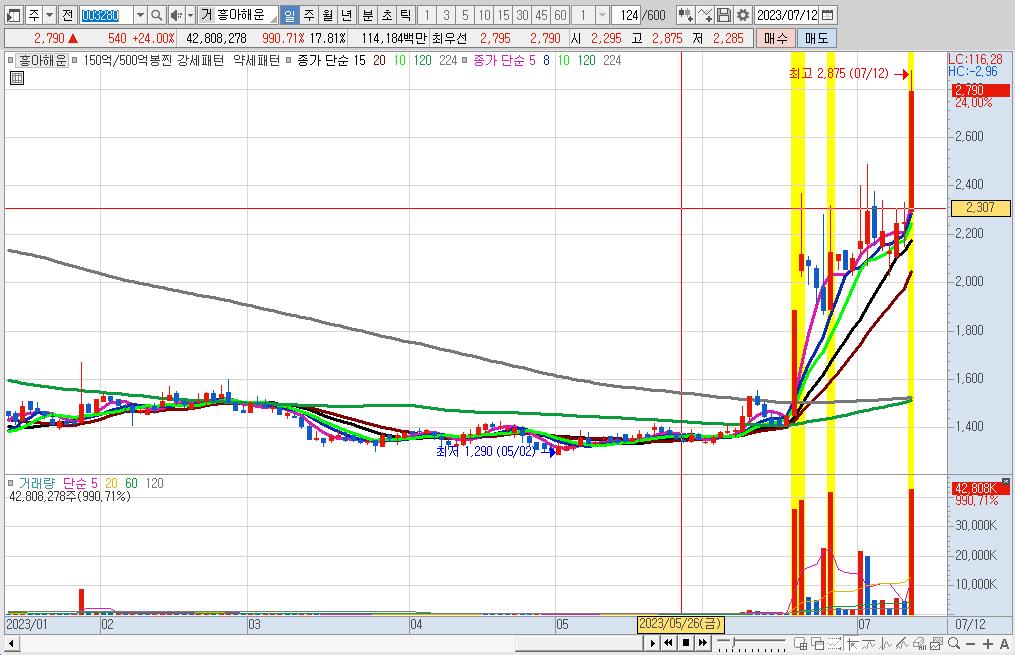Click the minus zoom-out icon
The width and height of the screenshot is (1015, 655).
tap(970, 643)
